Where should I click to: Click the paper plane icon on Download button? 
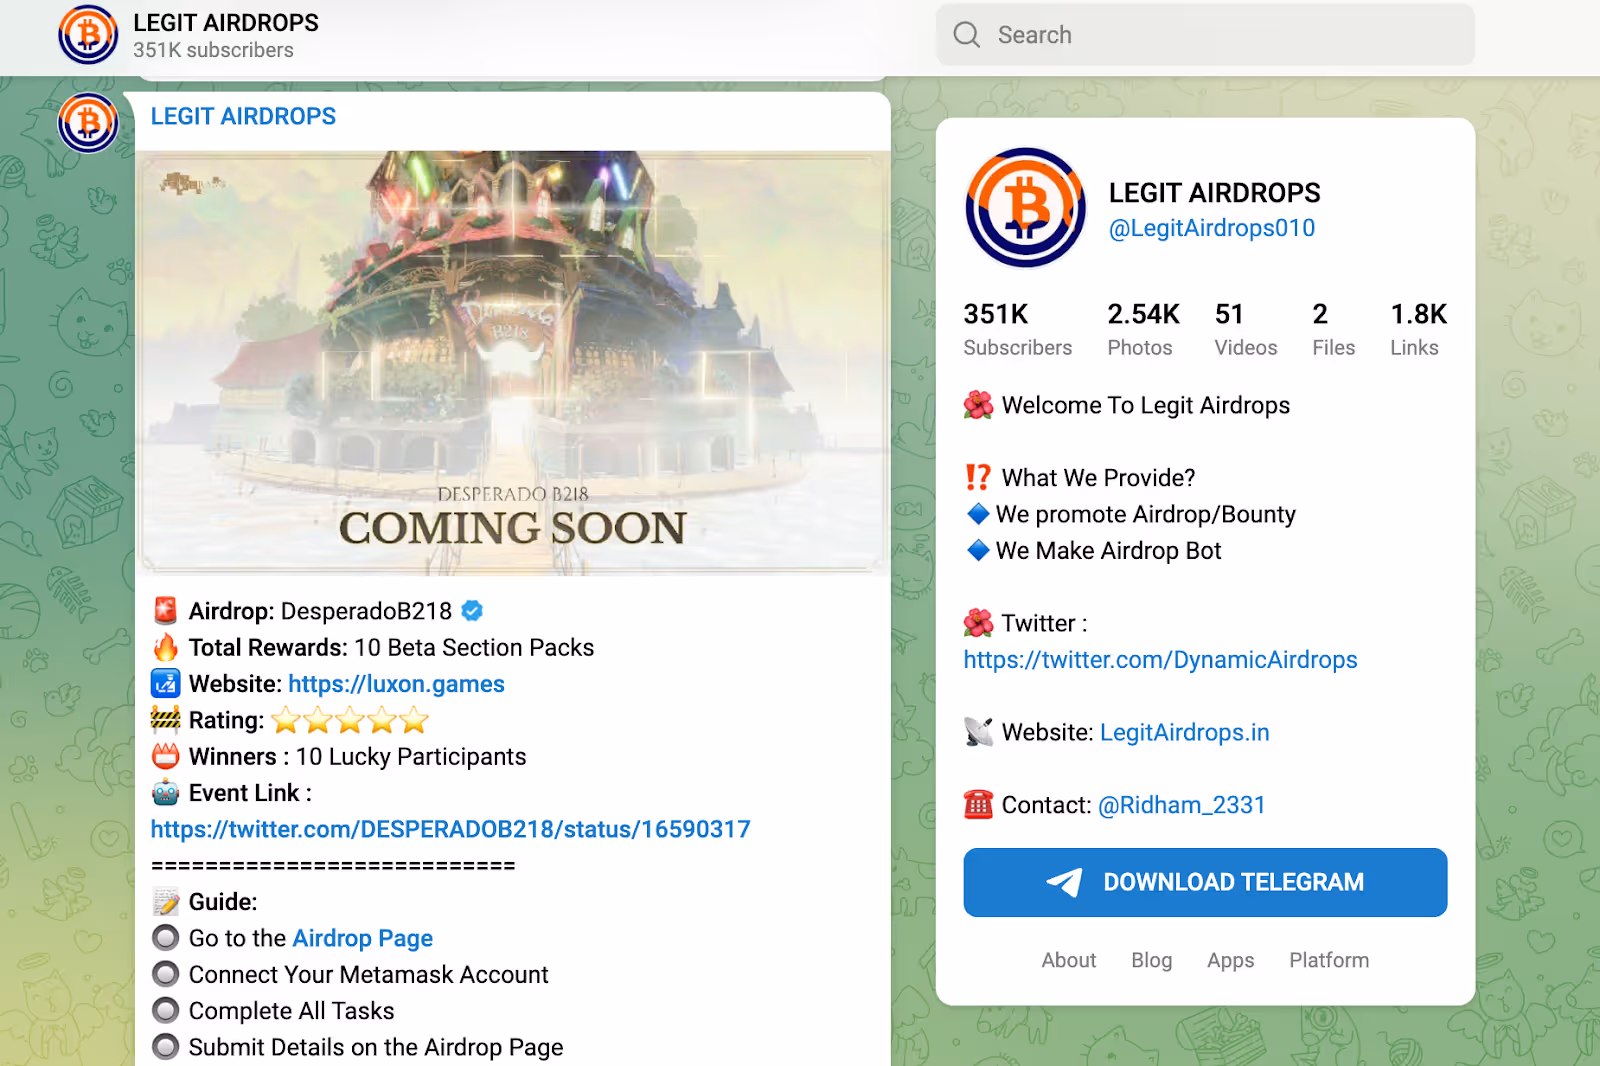pos(1064,882)
